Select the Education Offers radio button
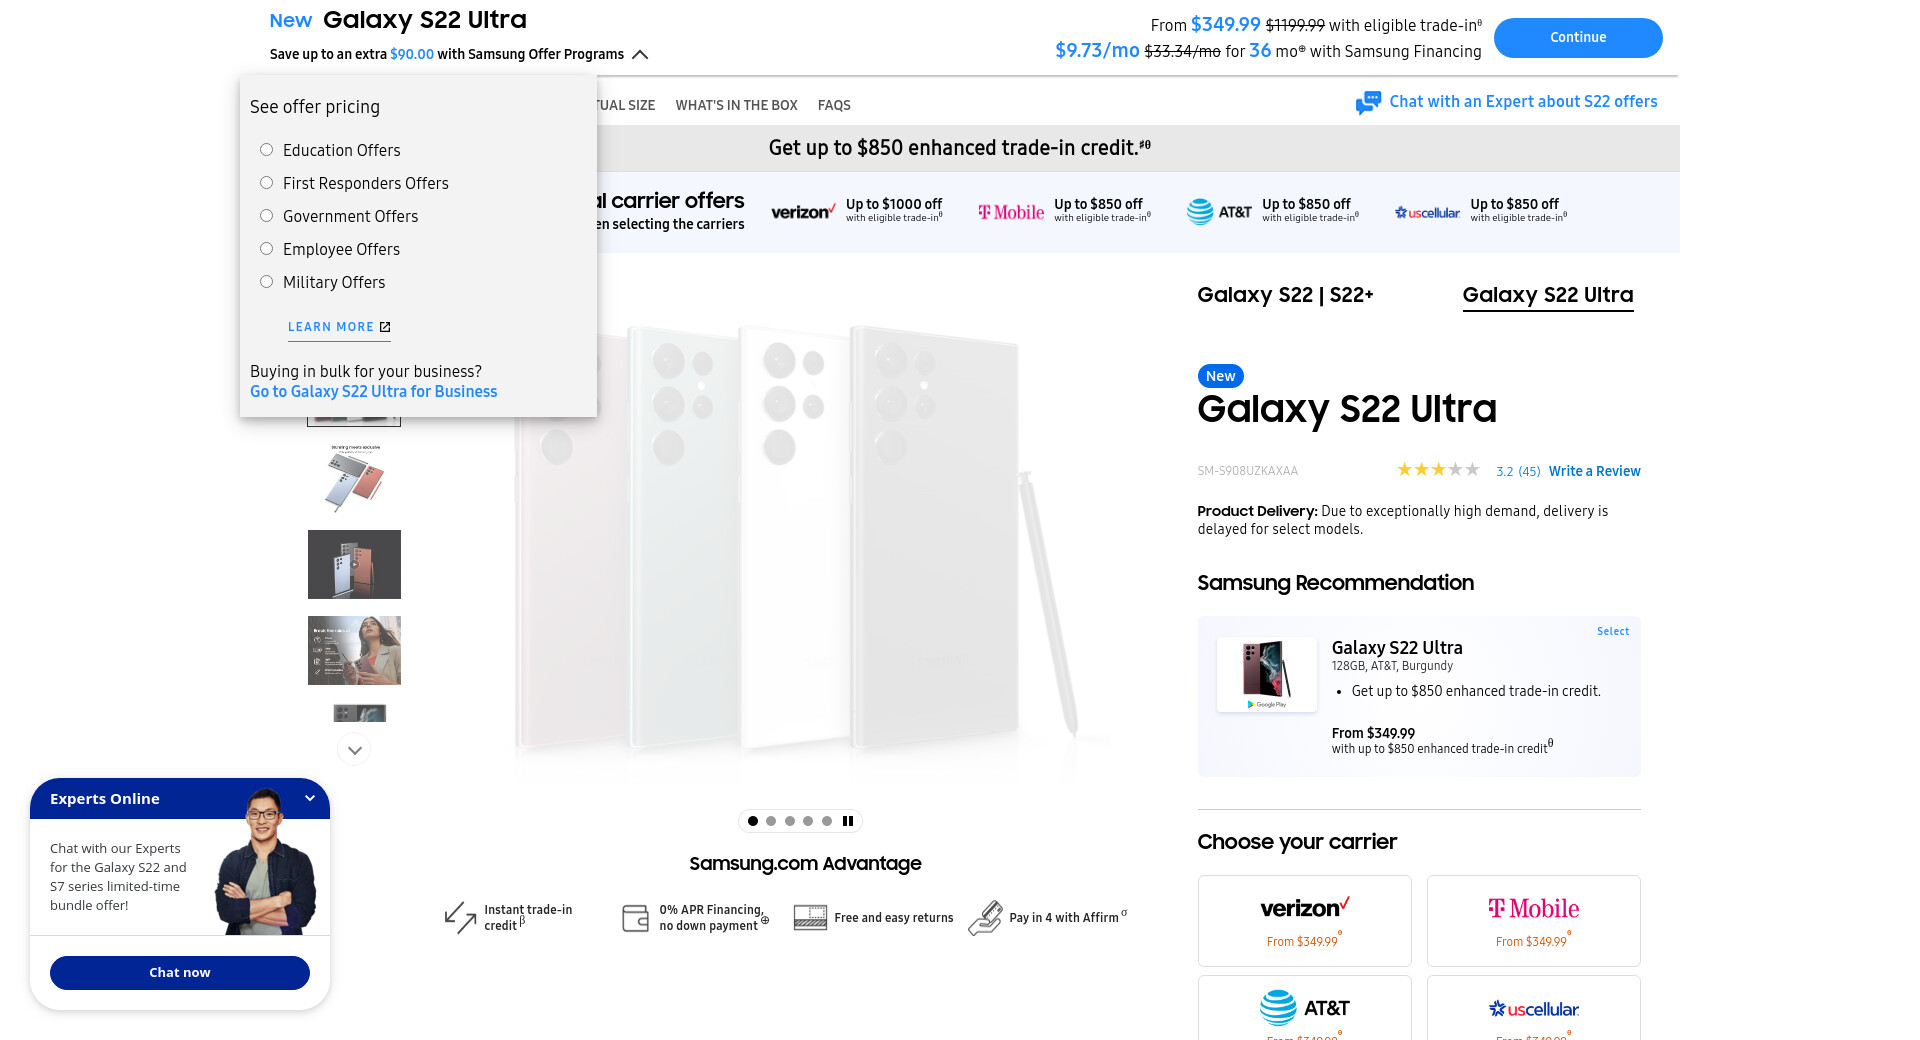This screenshot has width=1920, height=1040. (x=267, y=150)
